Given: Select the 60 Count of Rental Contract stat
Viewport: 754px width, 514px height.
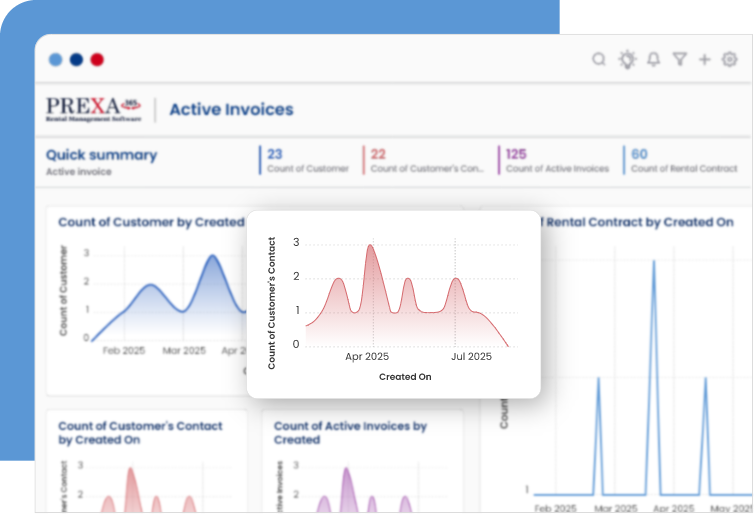Looking at the screenshot, I should click(683, 160).
